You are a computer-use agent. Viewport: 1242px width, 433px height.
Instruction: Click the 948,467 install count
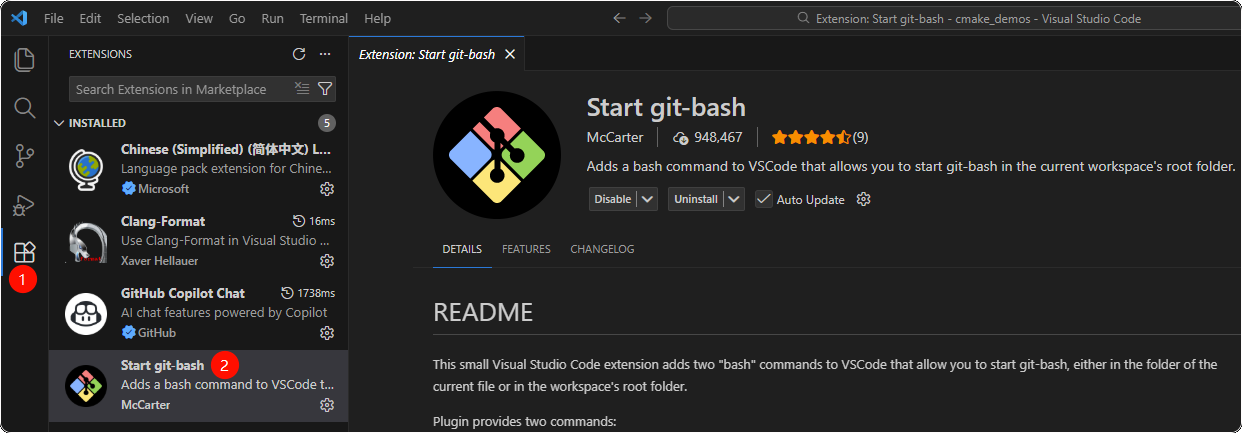coord(718,137)
